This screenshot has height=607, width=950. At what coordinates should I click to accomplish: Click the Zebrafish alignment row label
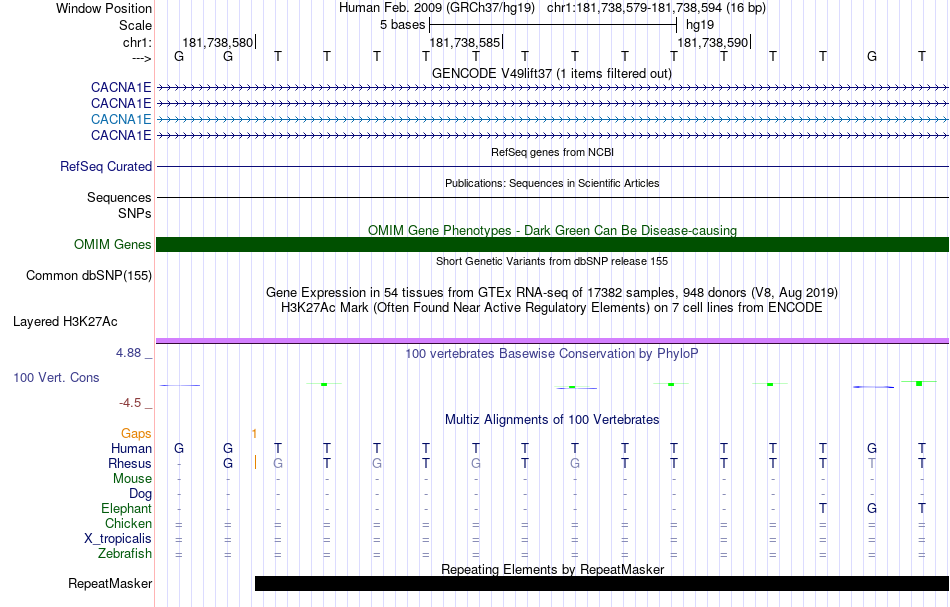(x=125, y=553)
